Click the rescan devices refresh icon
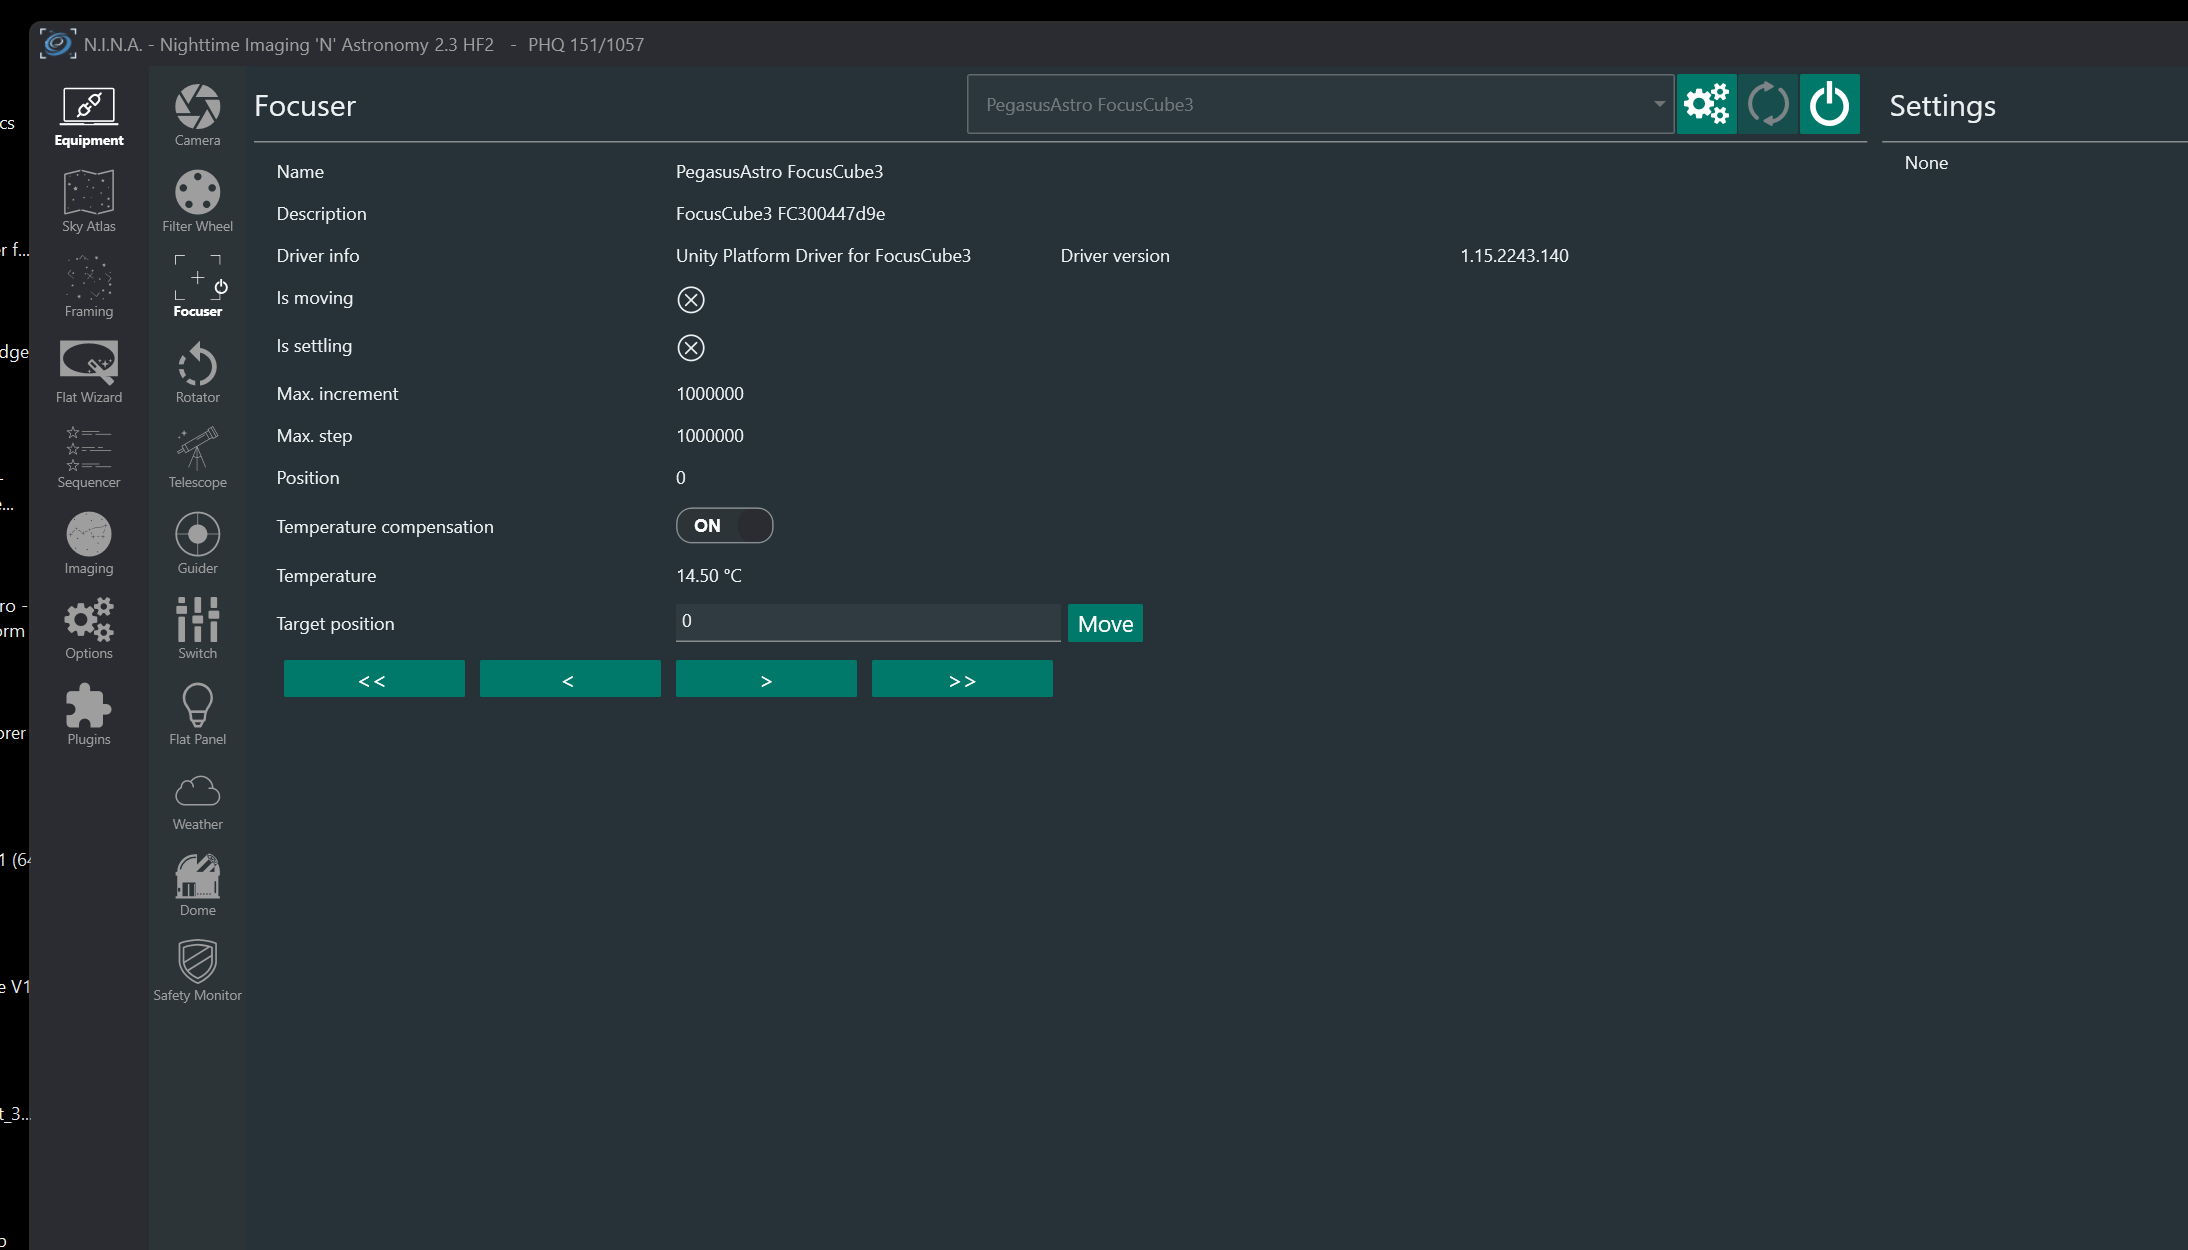 coord(1767,104)
